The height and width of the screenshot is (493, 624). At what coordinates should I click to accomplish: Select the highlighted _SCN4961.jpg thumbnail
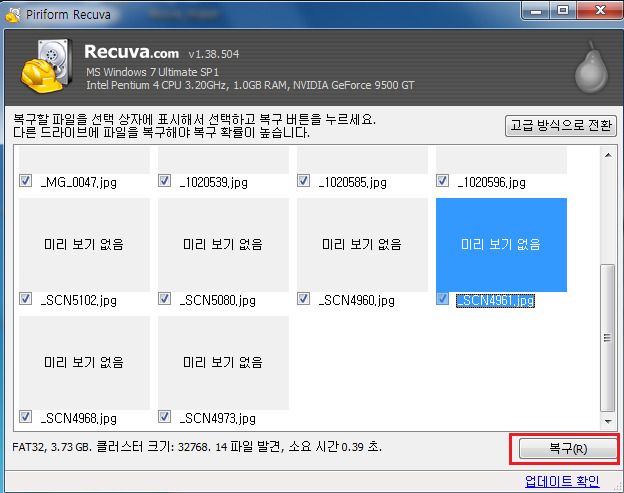[x=501, y=245]
